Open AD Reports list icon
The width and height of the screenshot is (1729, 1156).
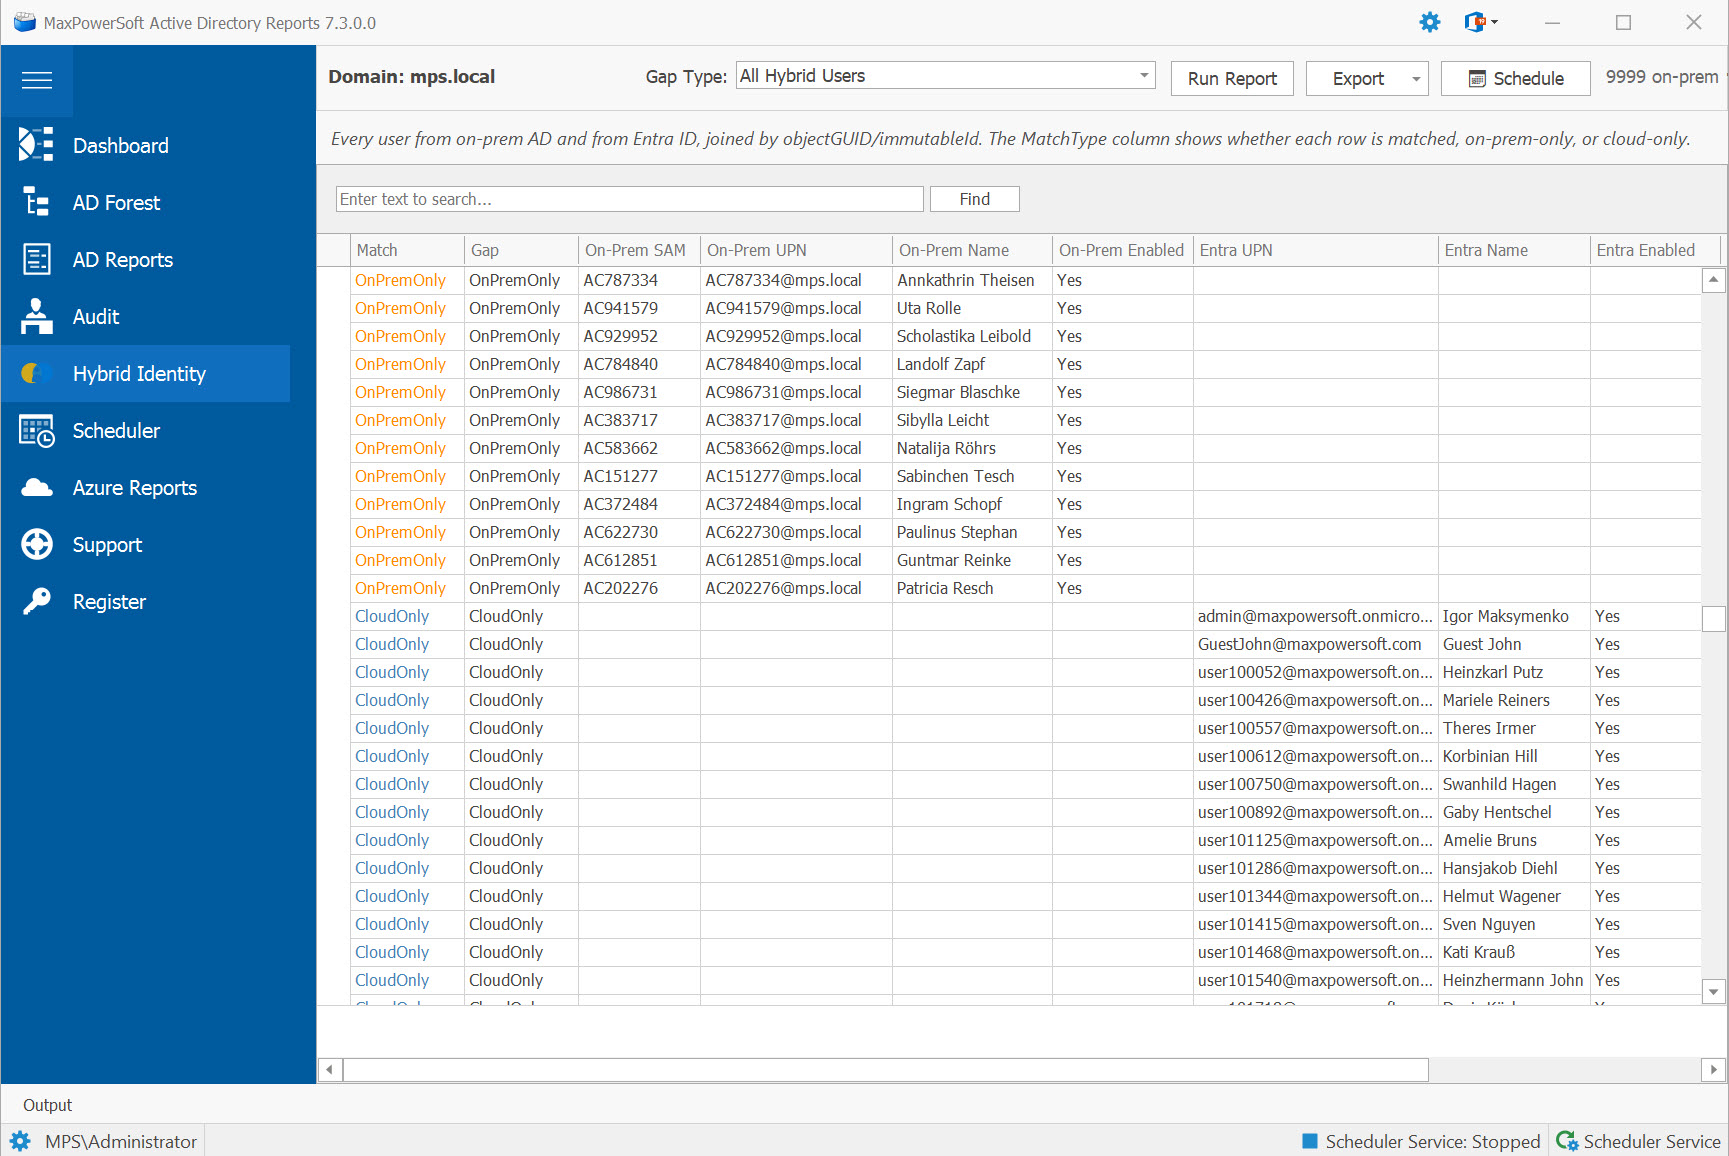(x=37, y=259)
